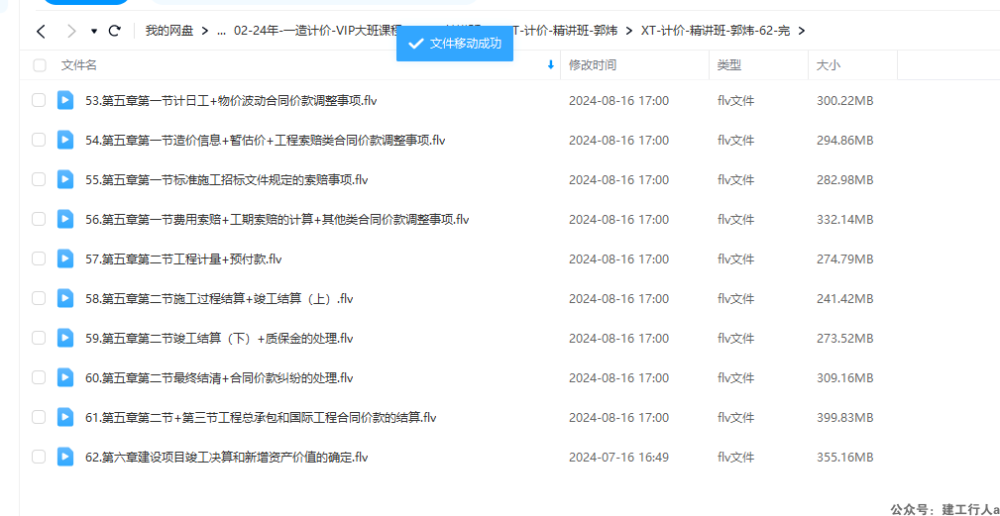Select 61.第五章第二节+第三节工程总承包 file name

pos(261,418)
